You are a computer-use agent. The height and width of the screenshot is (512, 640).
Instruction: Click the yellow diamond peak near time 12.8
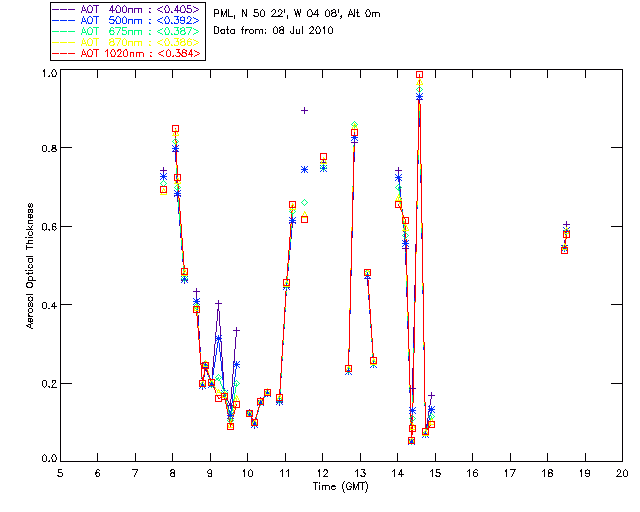pyautogui.click(x=354, y=125)
